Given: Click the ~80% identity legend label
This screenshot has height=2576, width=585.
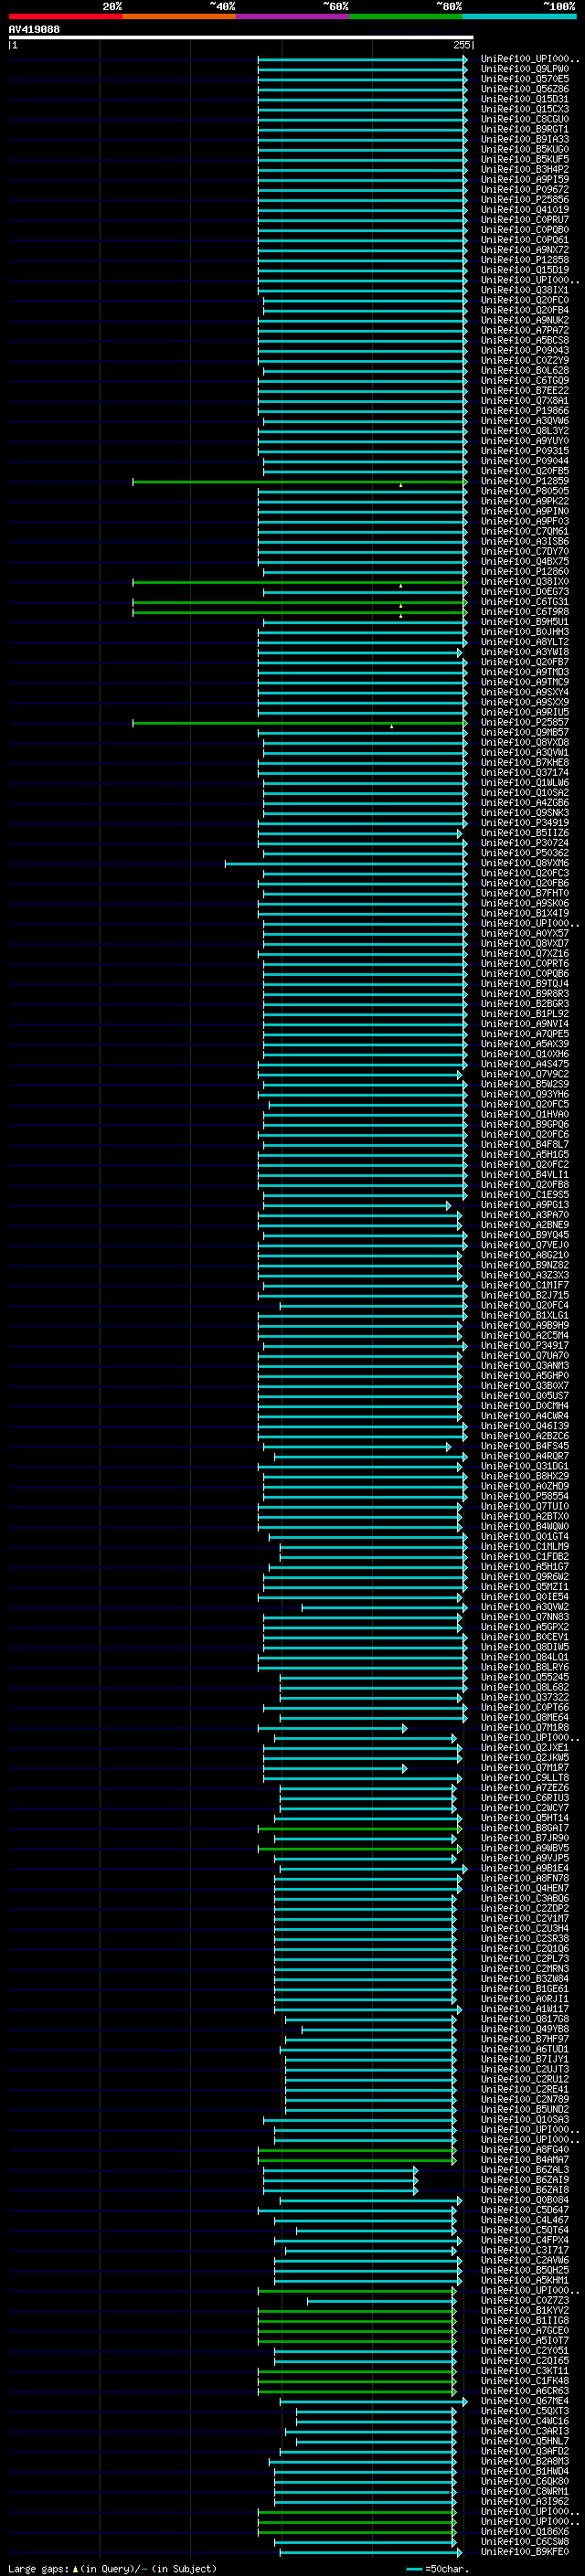Looking at the screenshot, I should pyautogui.click(x=448, y=6).
